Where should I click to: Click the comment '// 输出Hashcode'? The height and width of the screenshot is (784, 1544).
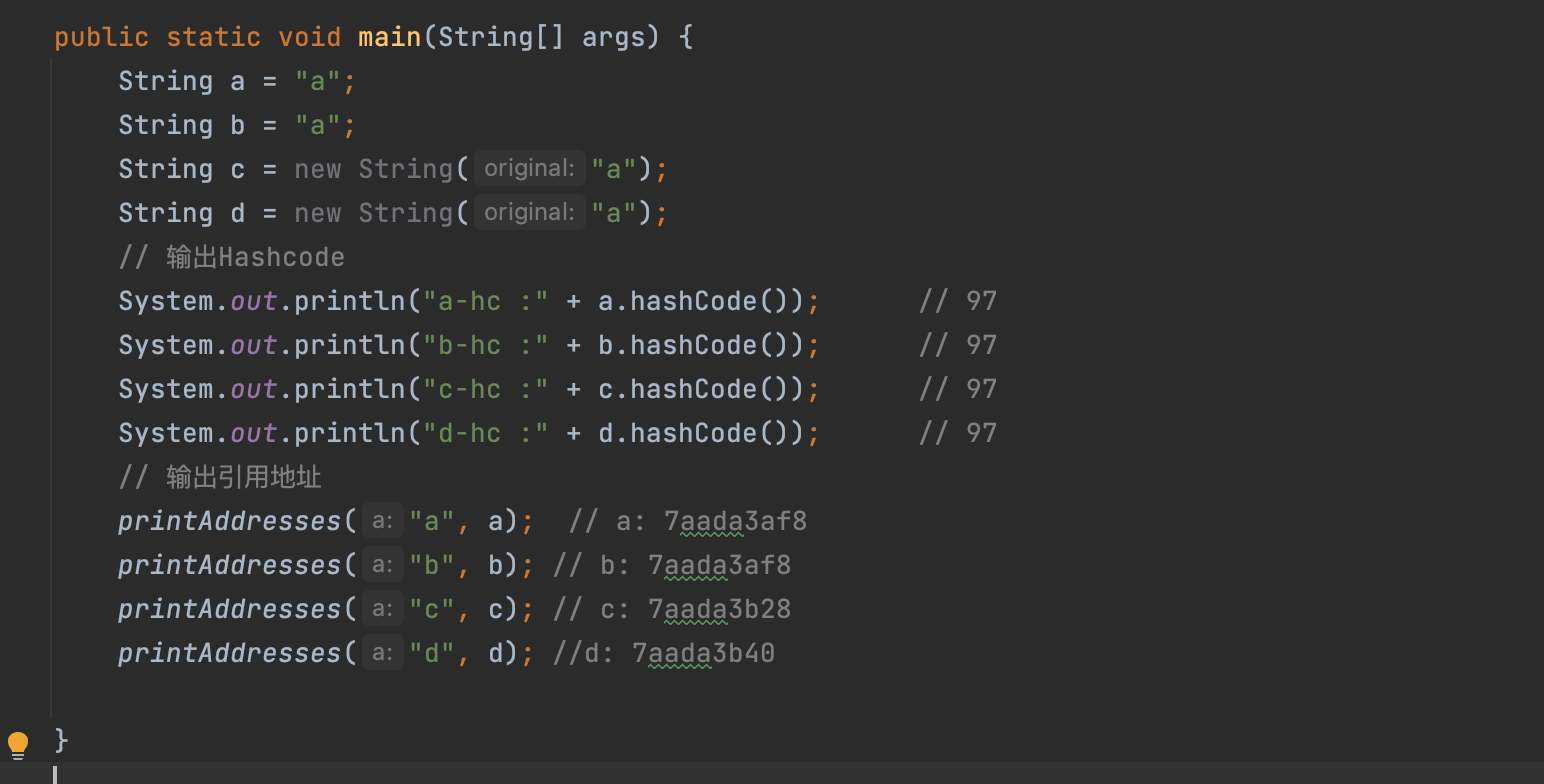click(231, 257)
